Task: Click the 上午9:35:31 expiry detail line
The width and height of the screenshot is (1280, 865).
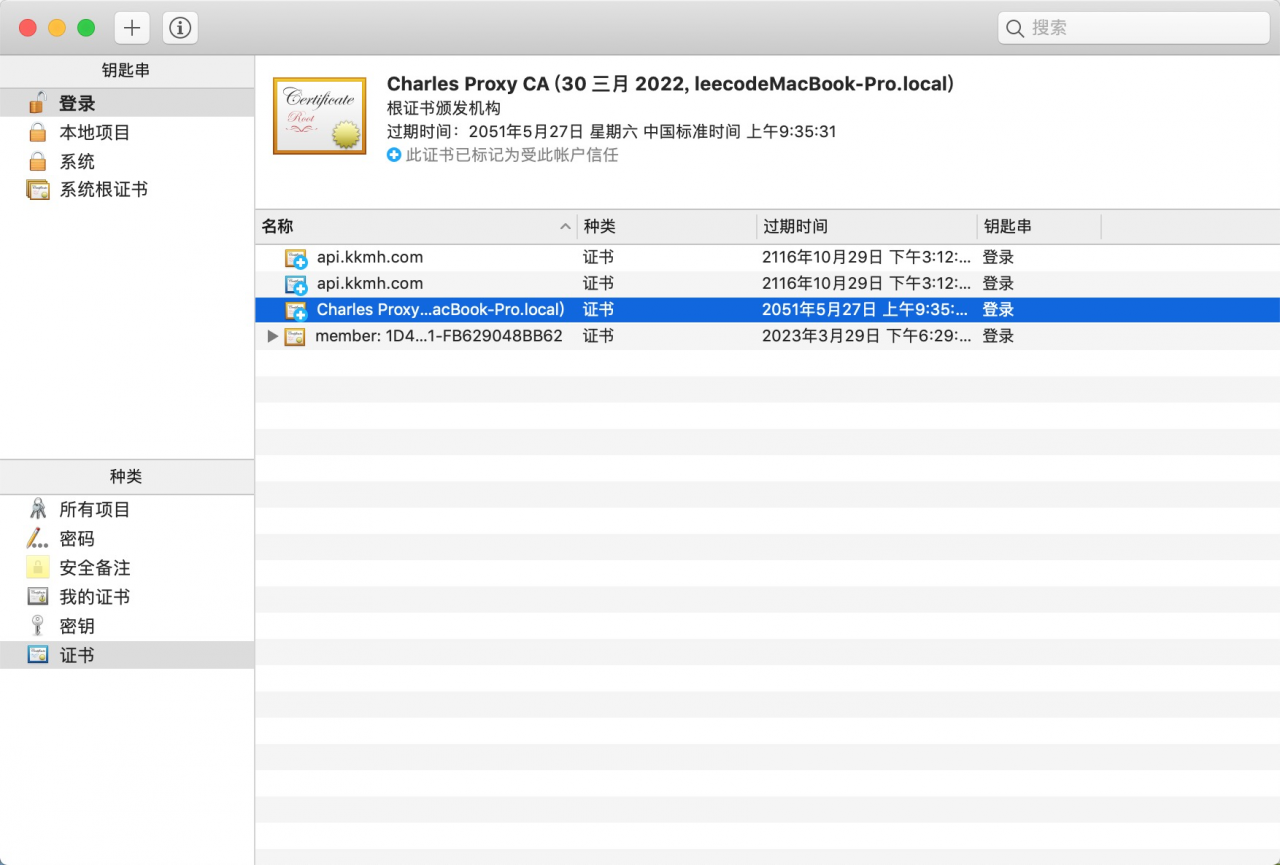Action: click(x=611, y=131)
